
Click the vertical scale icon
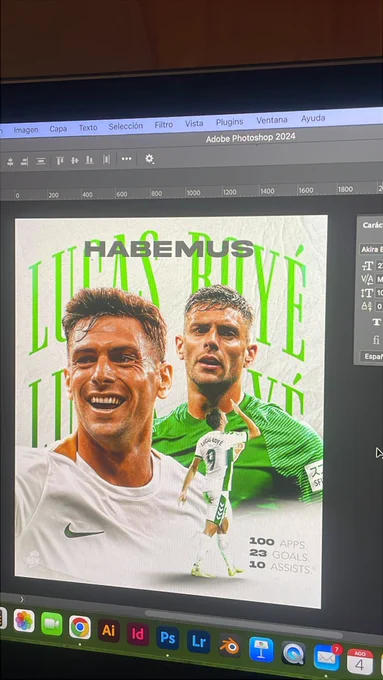point(367,293)
